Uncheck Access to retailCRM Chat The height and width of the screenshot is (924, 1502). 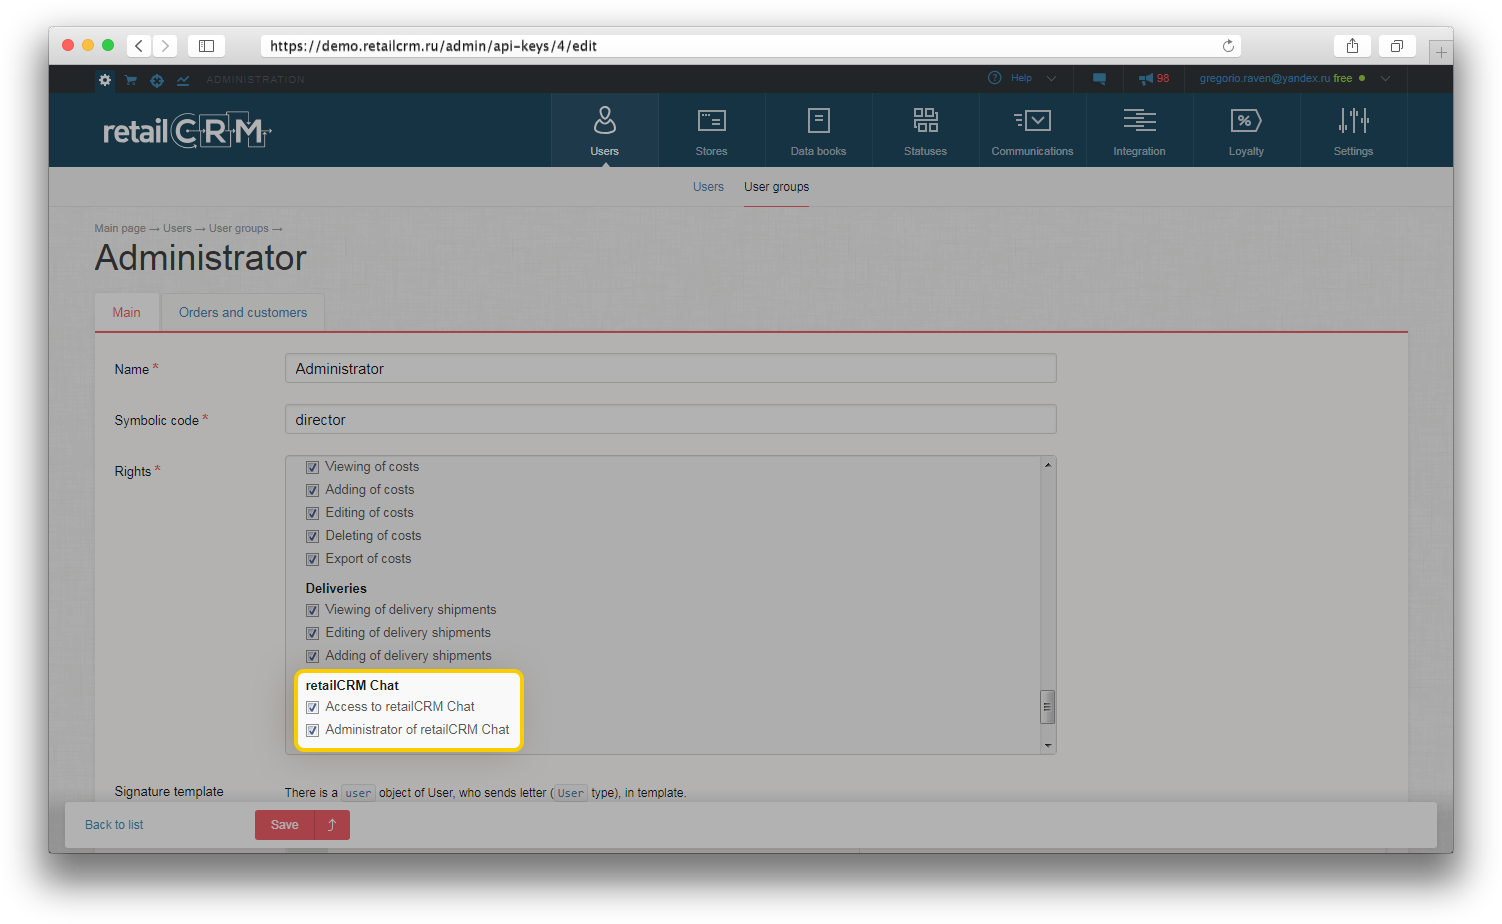(x=312, y=707)
